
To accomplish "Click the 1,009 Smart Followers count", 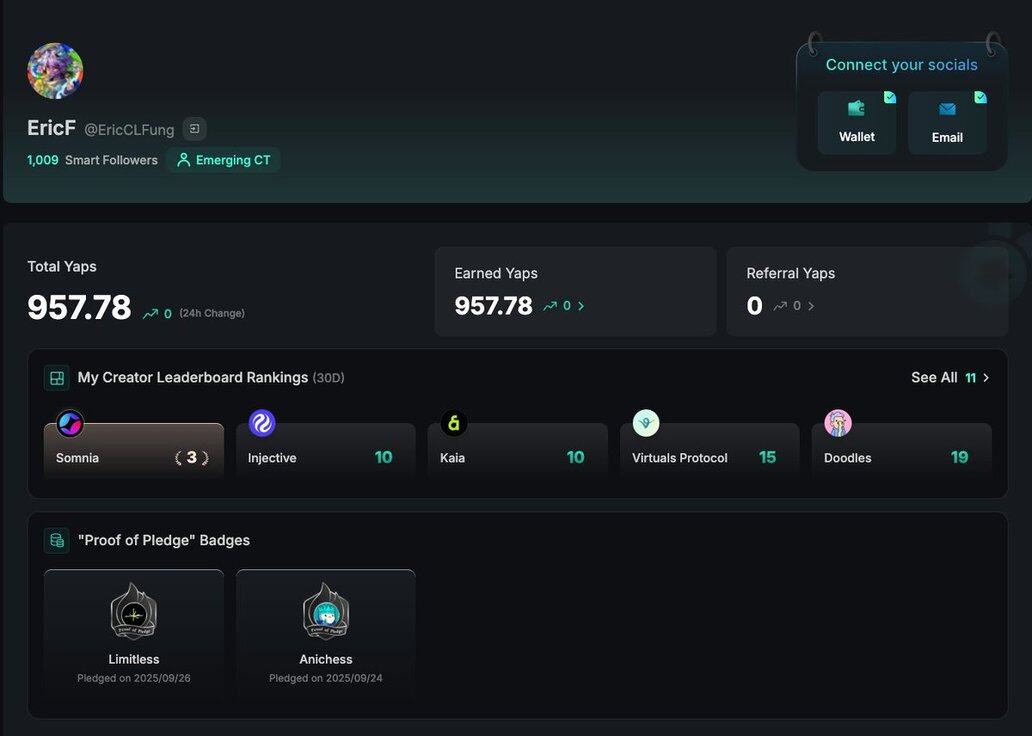I will tap(43, 160).
